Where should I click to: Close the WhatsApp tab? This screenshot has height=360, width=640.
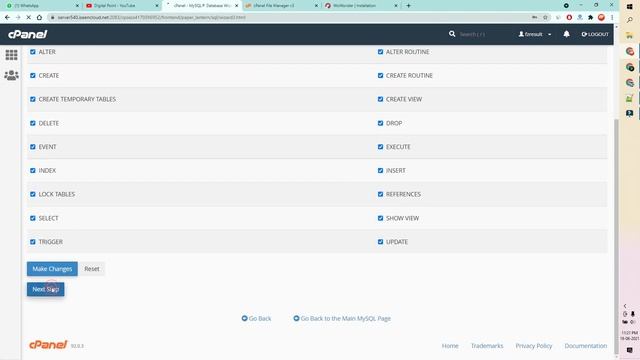[x=77, y=6]
